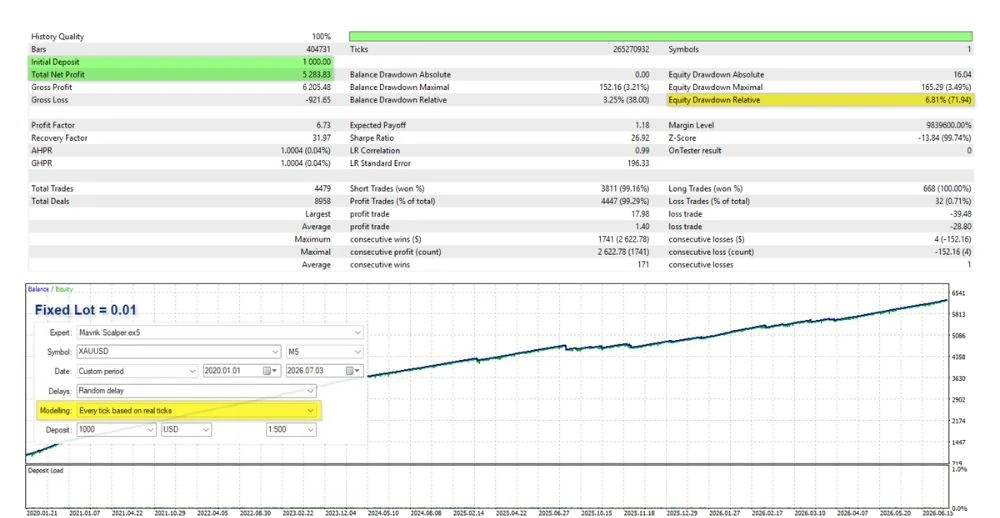This screenshot has width=1000, height=518.
Task: Select the Profit Factor value 6.73
Action: click(324, 126)
